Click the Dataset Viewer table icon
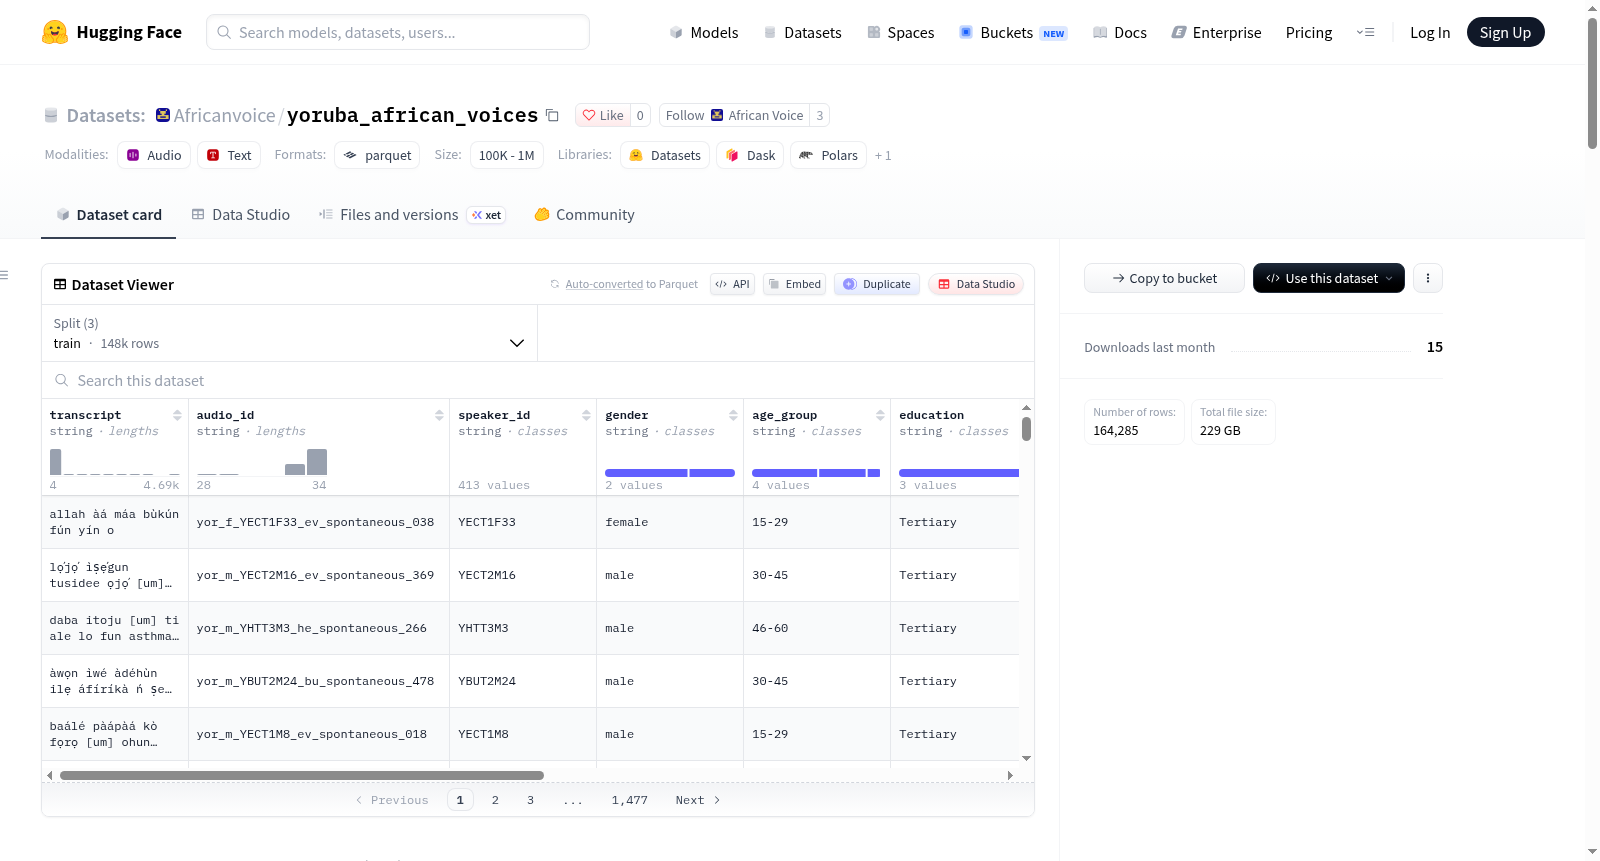1600x861 pixels. tap(60, 284)
